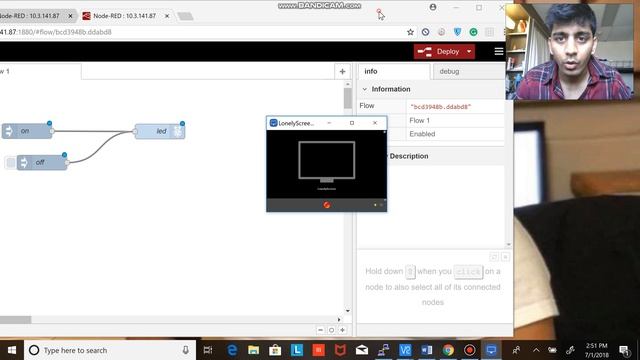
Task: Open Microsoft Edge from the taskbar
Action: pyautogui.click(x=232, y=350)
